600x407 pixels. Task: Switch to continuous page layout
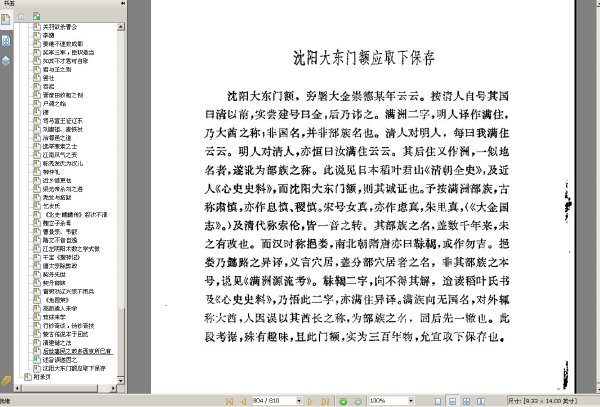[452, 401]
